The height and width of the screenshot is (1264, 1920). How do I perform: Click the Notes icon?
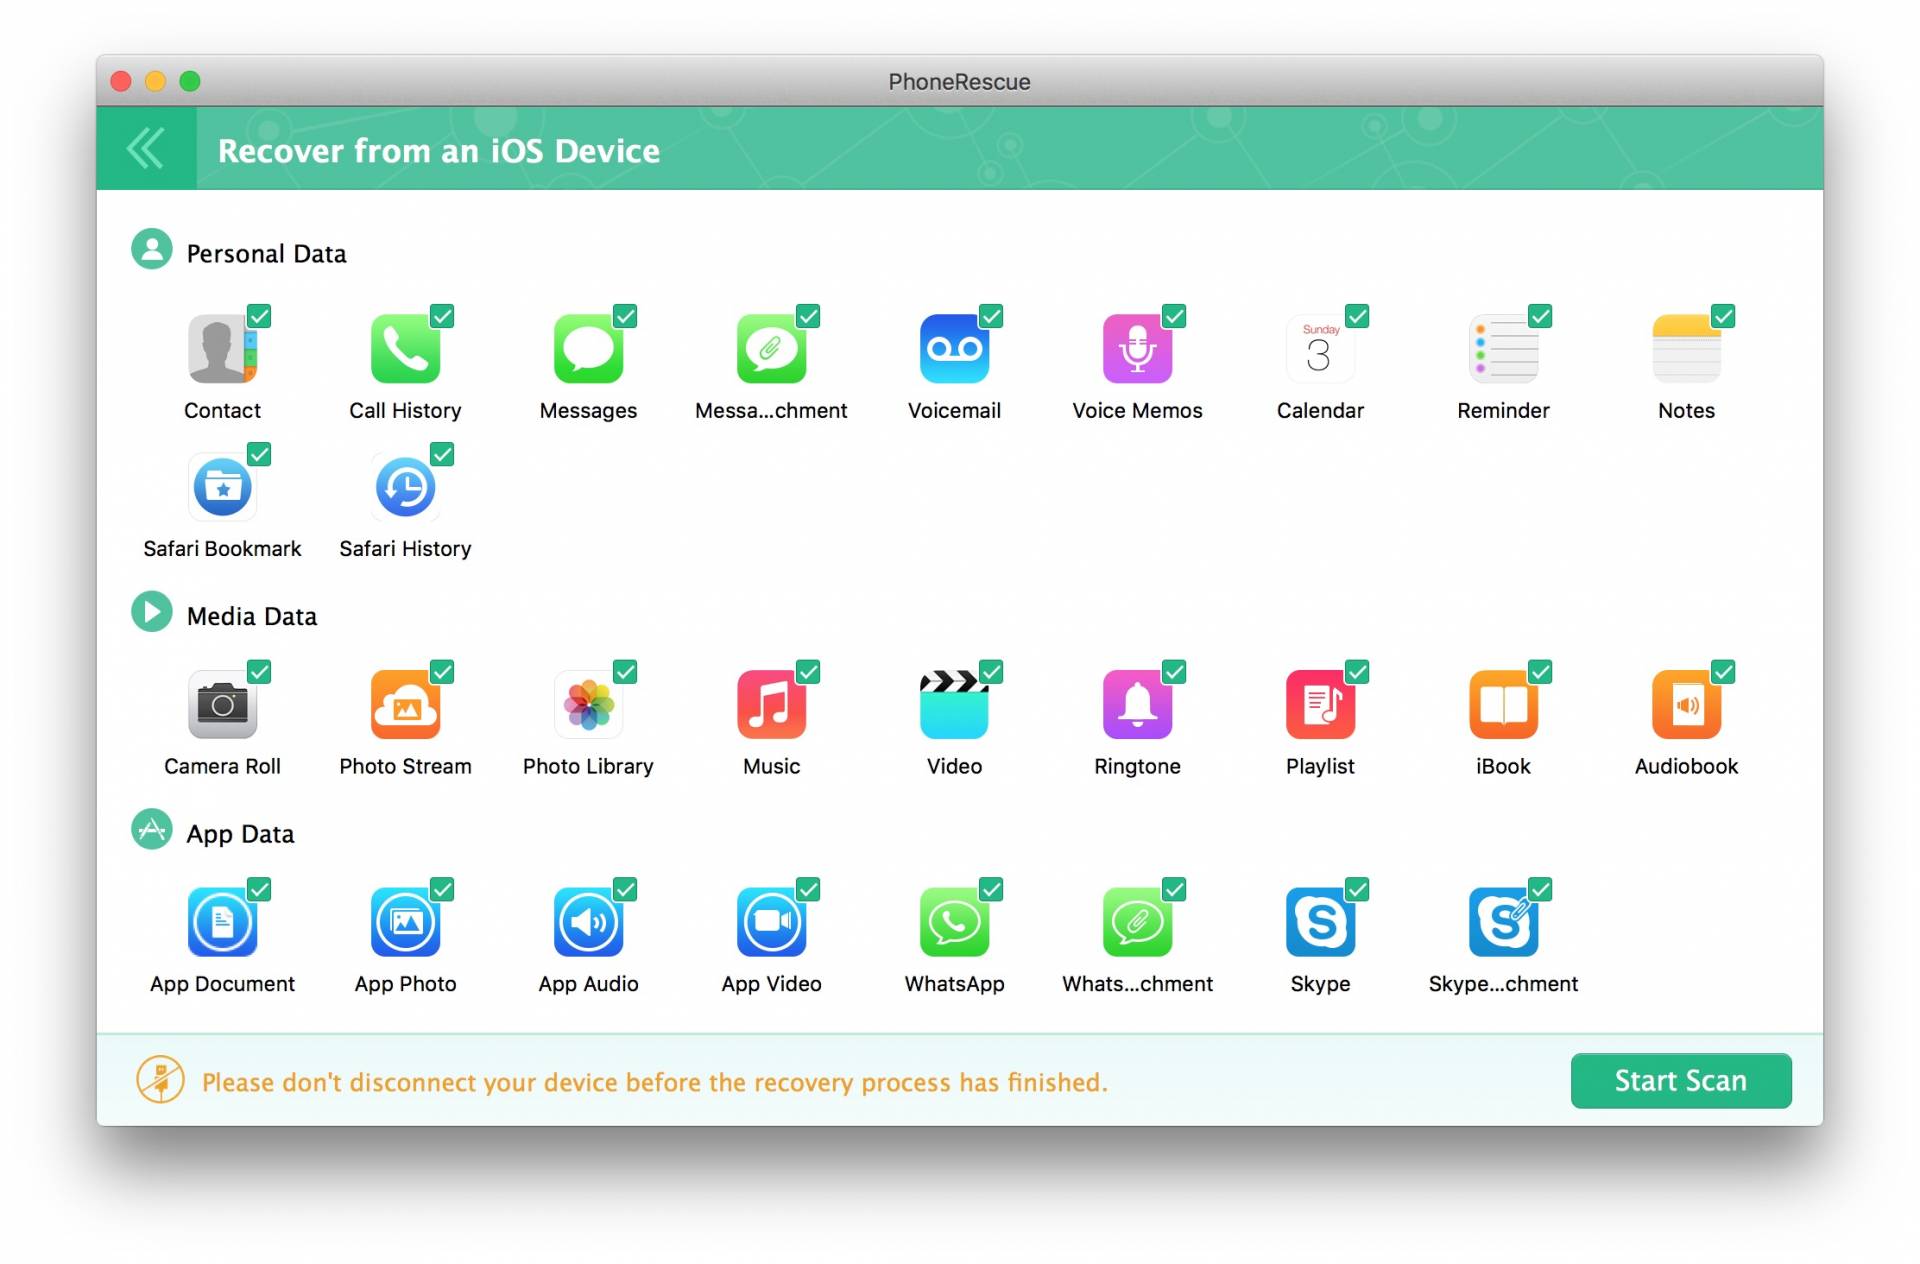click(1686, 349)
